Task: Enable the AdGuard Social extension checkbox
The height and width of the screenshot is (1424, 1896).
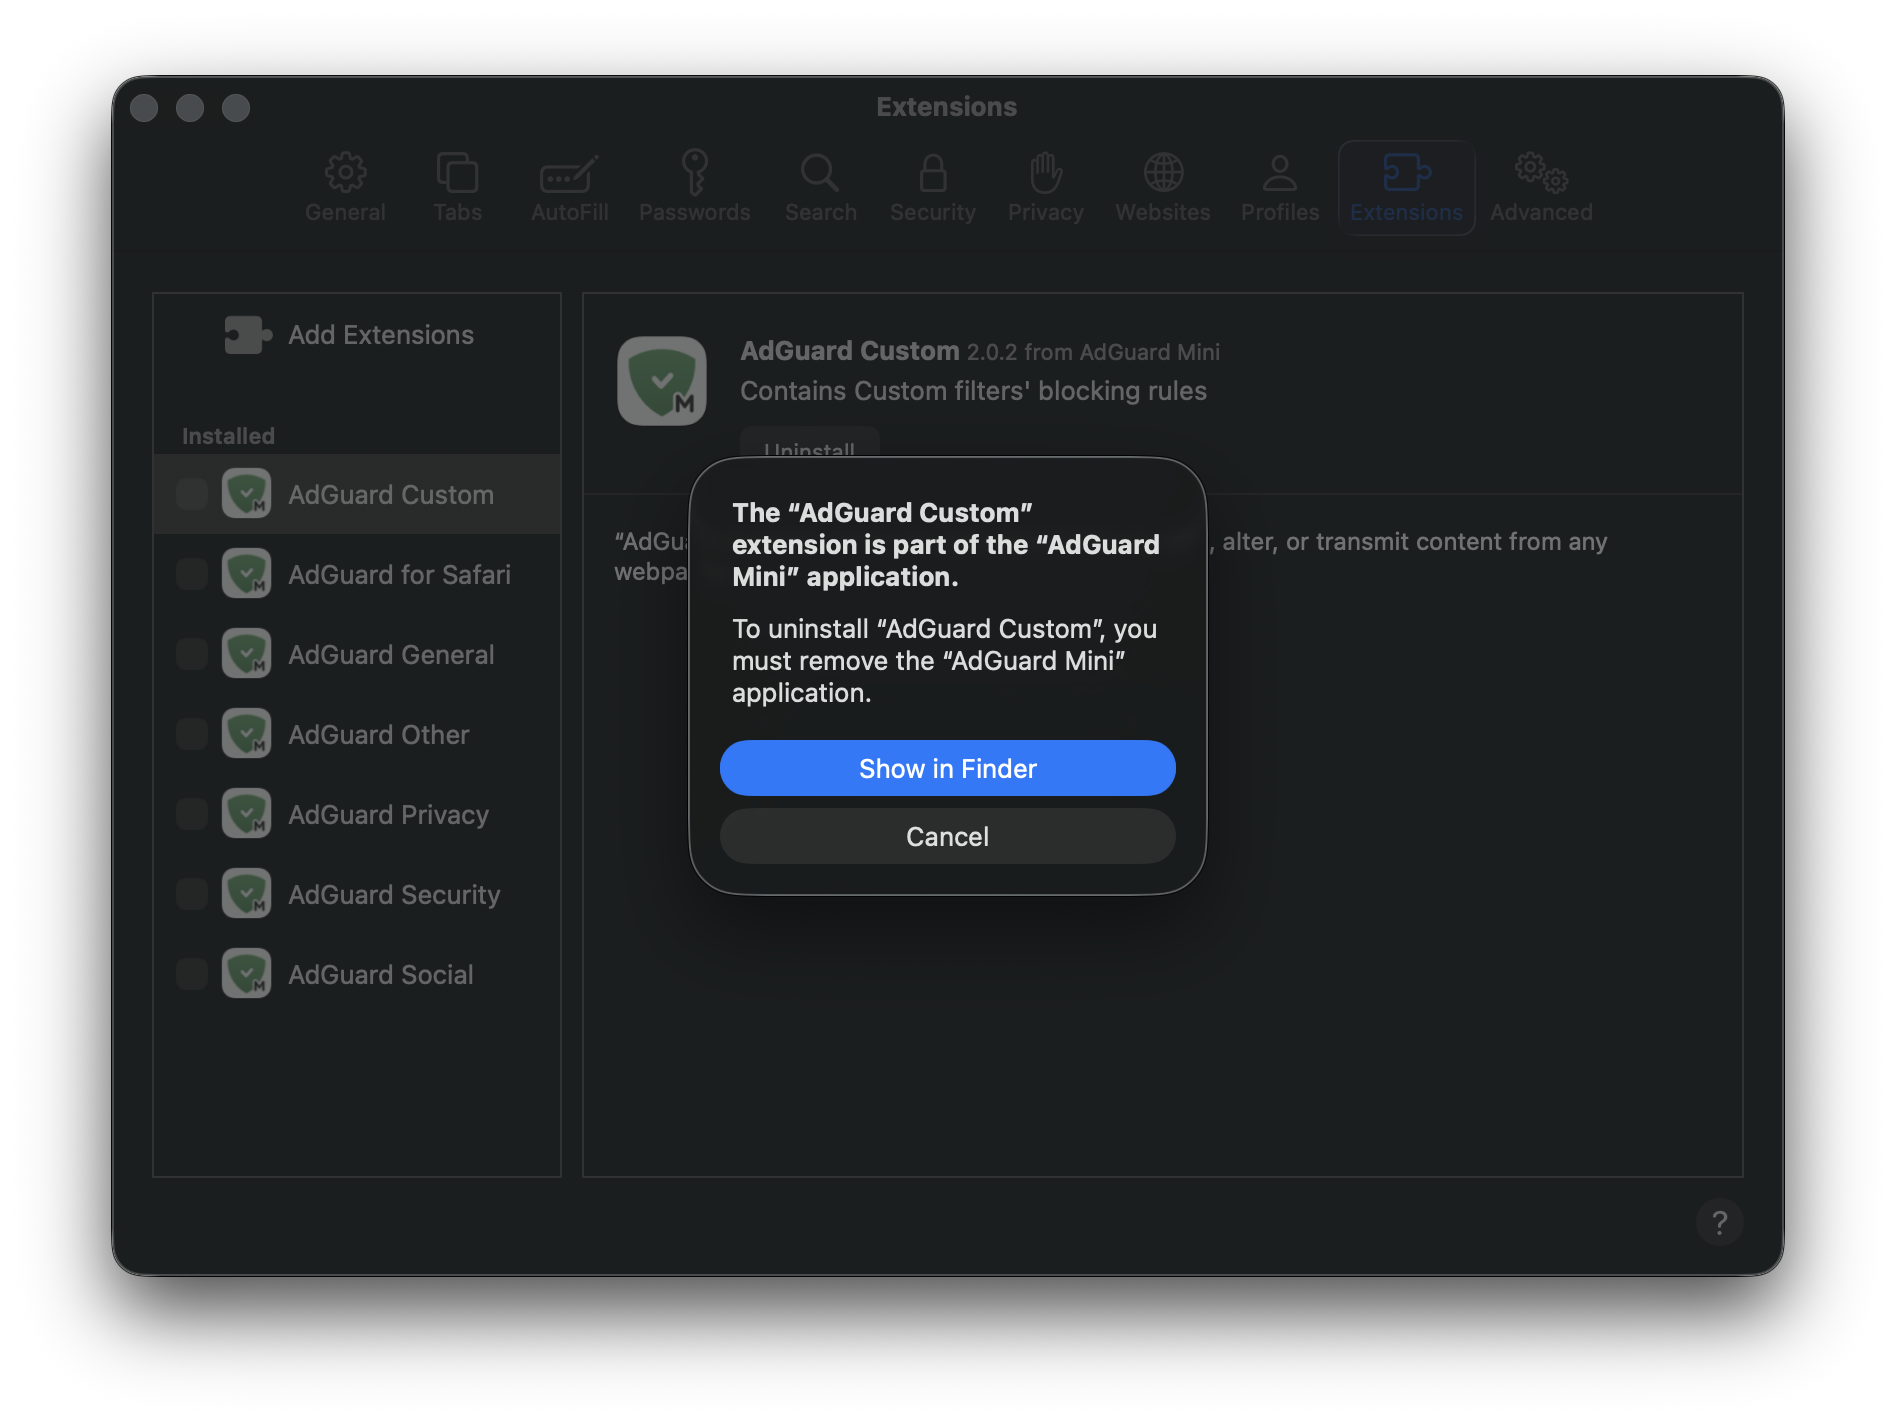Action: (x=191, y=973)
